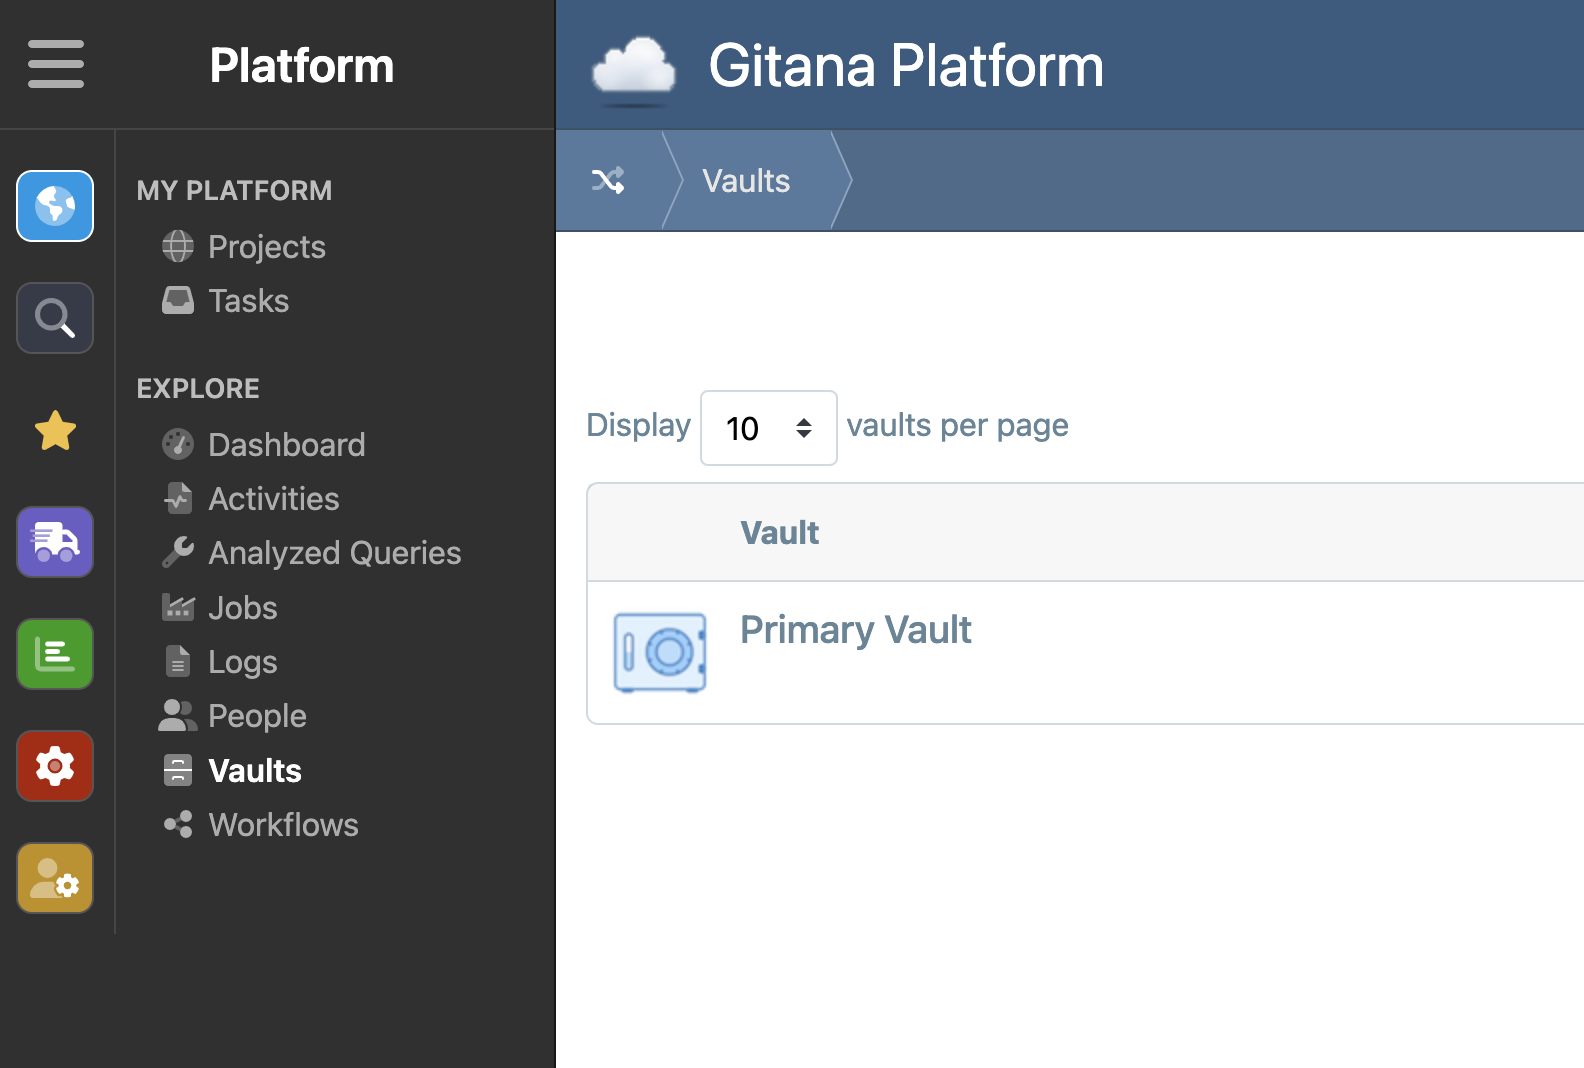Click the Tasks inbox icon
1584x1068 pixels.
click(x=178, y=300)
